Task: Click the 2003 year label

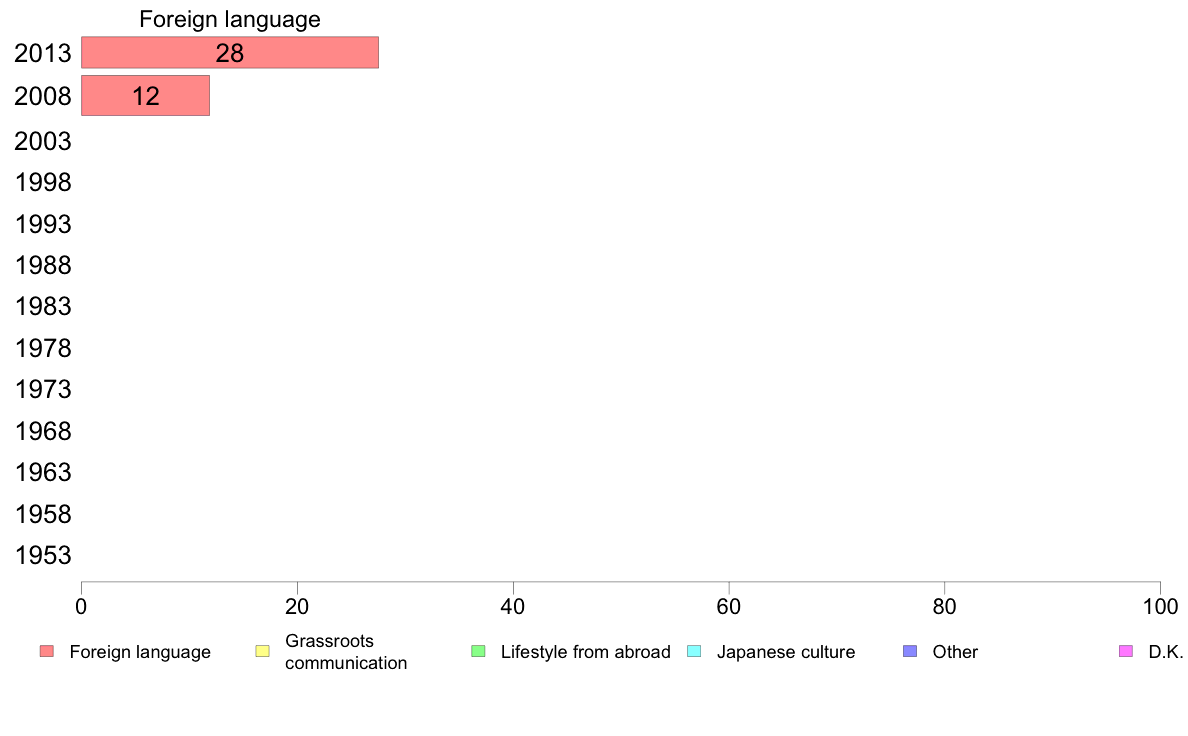Action: click(43, 141)
